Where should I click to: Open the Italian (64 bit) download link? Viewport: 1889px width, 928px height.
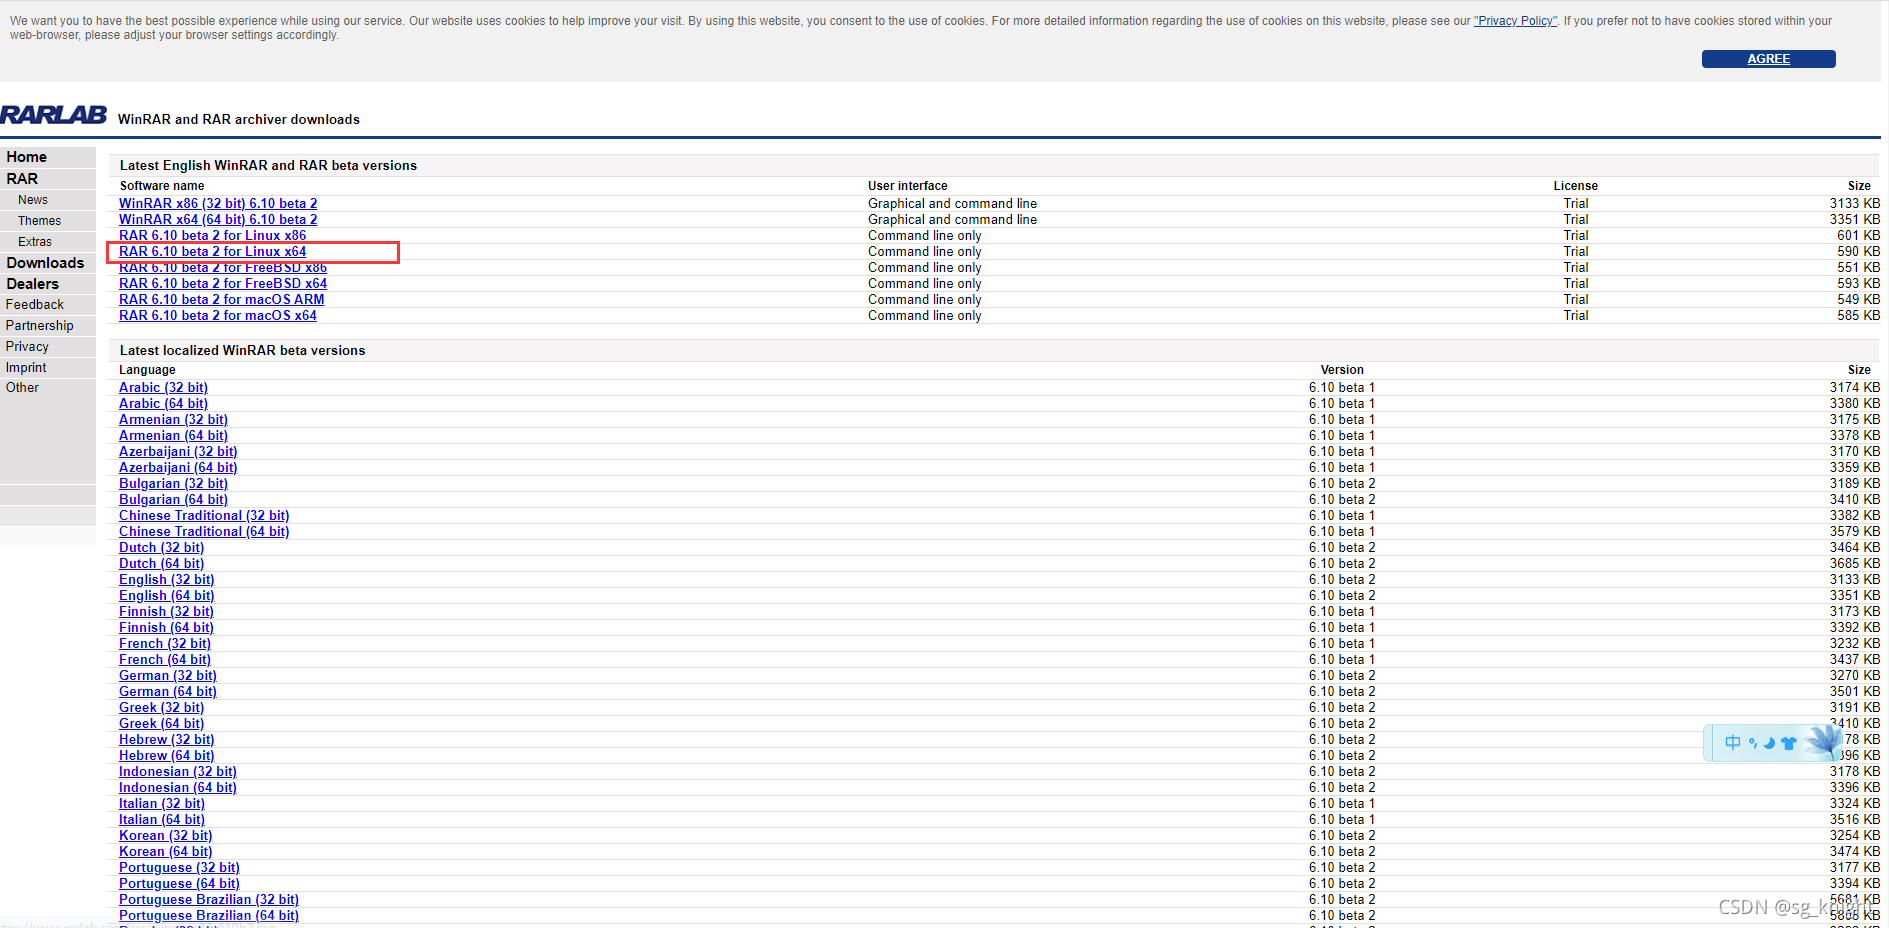162,819
